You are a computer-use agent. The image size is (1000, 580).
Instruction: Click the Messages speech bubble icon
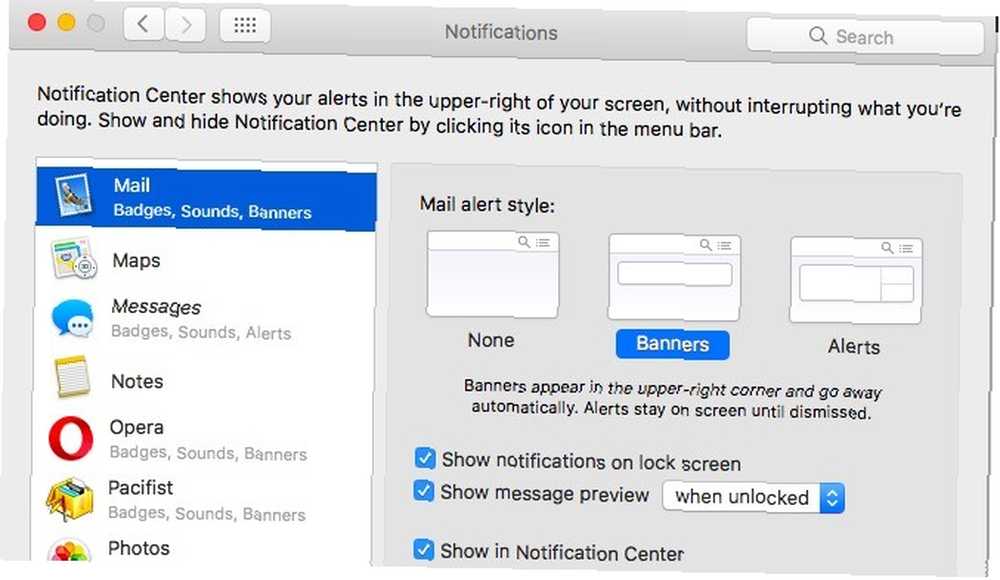(x=73, y=317)
